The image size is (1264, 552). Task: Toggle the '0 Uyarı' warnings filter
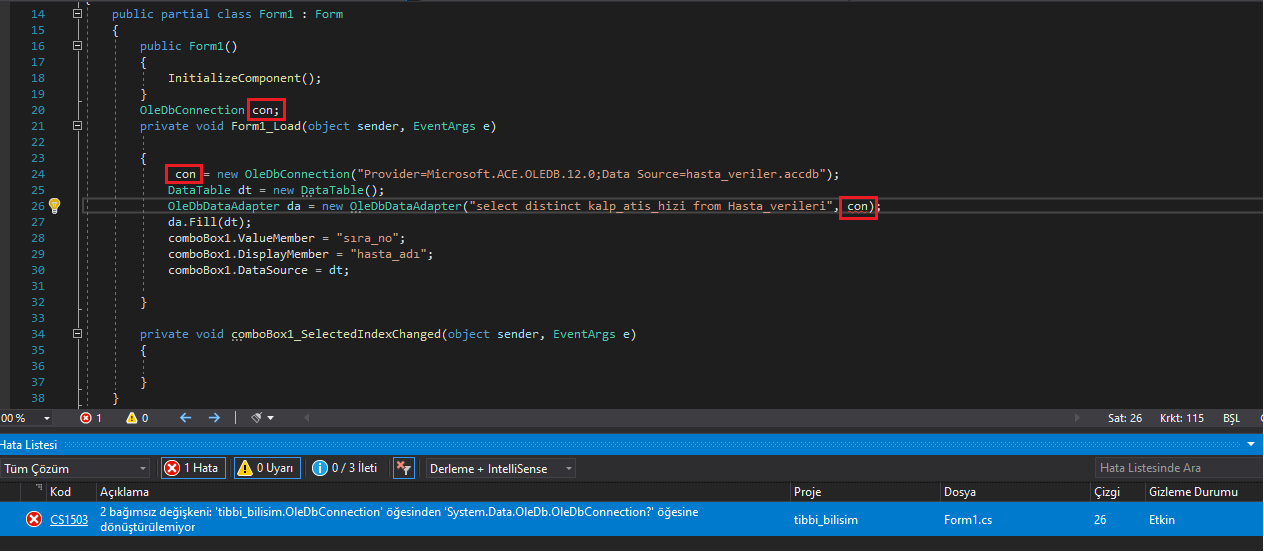coord(266,468)
